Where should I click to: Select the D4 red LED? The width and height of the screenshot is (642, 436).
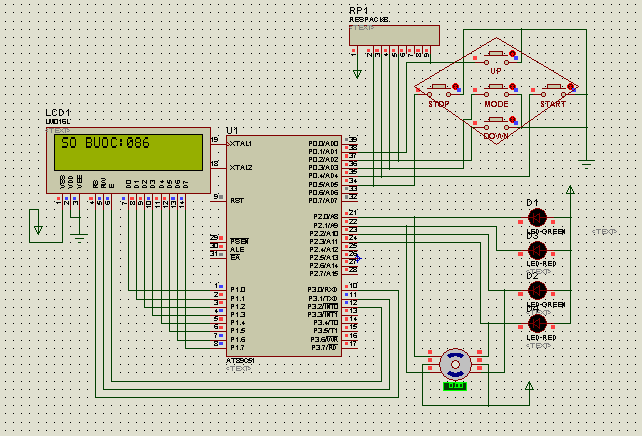[x=538, y=322]
